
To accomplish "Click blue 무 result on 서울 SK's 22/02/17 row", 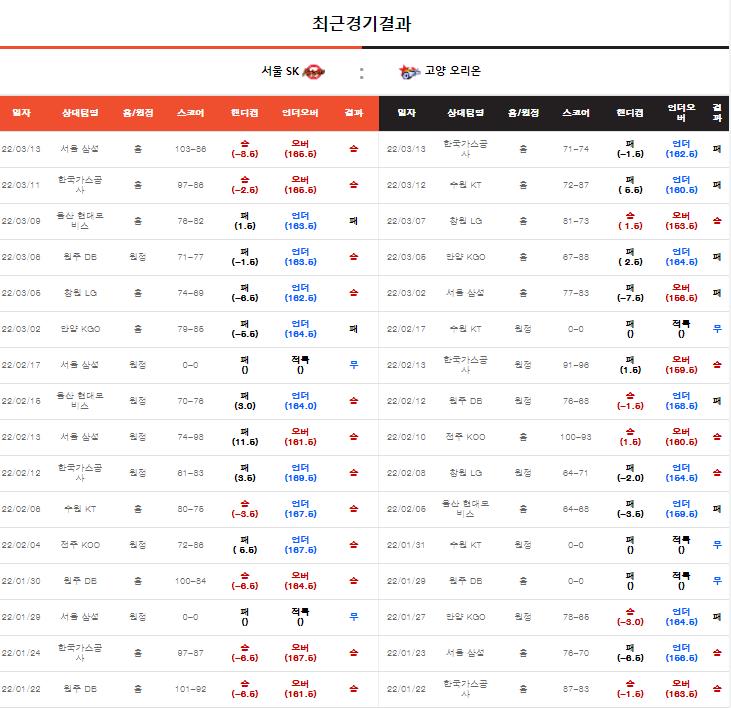I will click(x=353, y=365).
